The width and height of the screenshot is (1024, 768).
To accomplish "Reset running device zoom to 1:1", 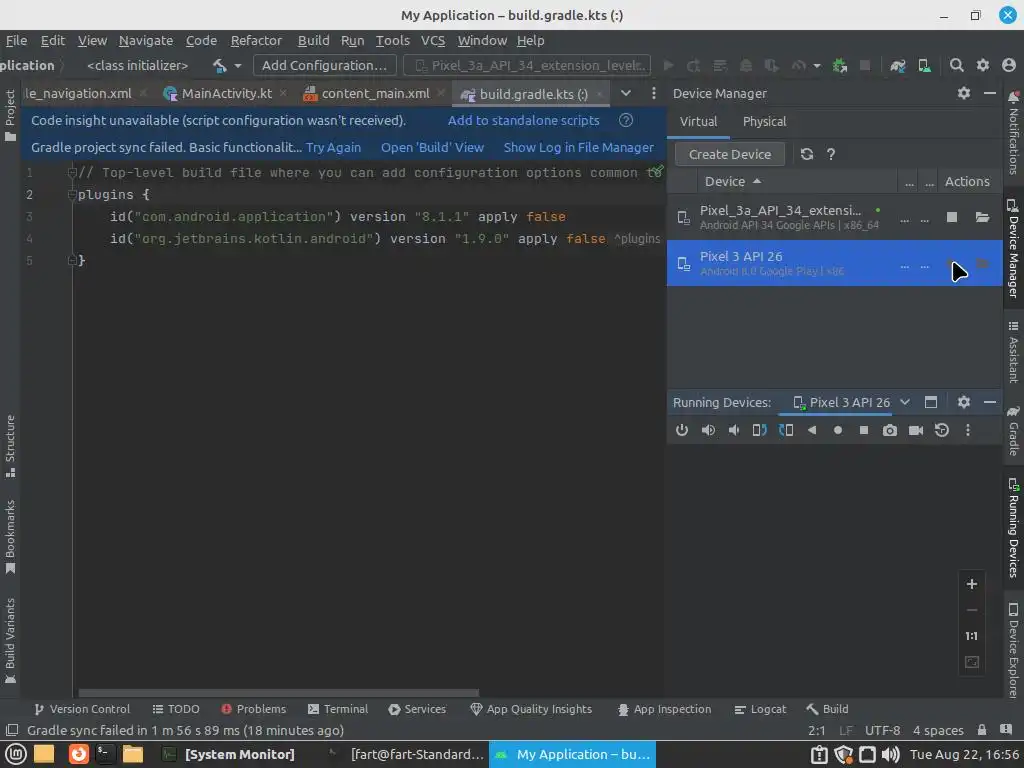I will 972,636.
